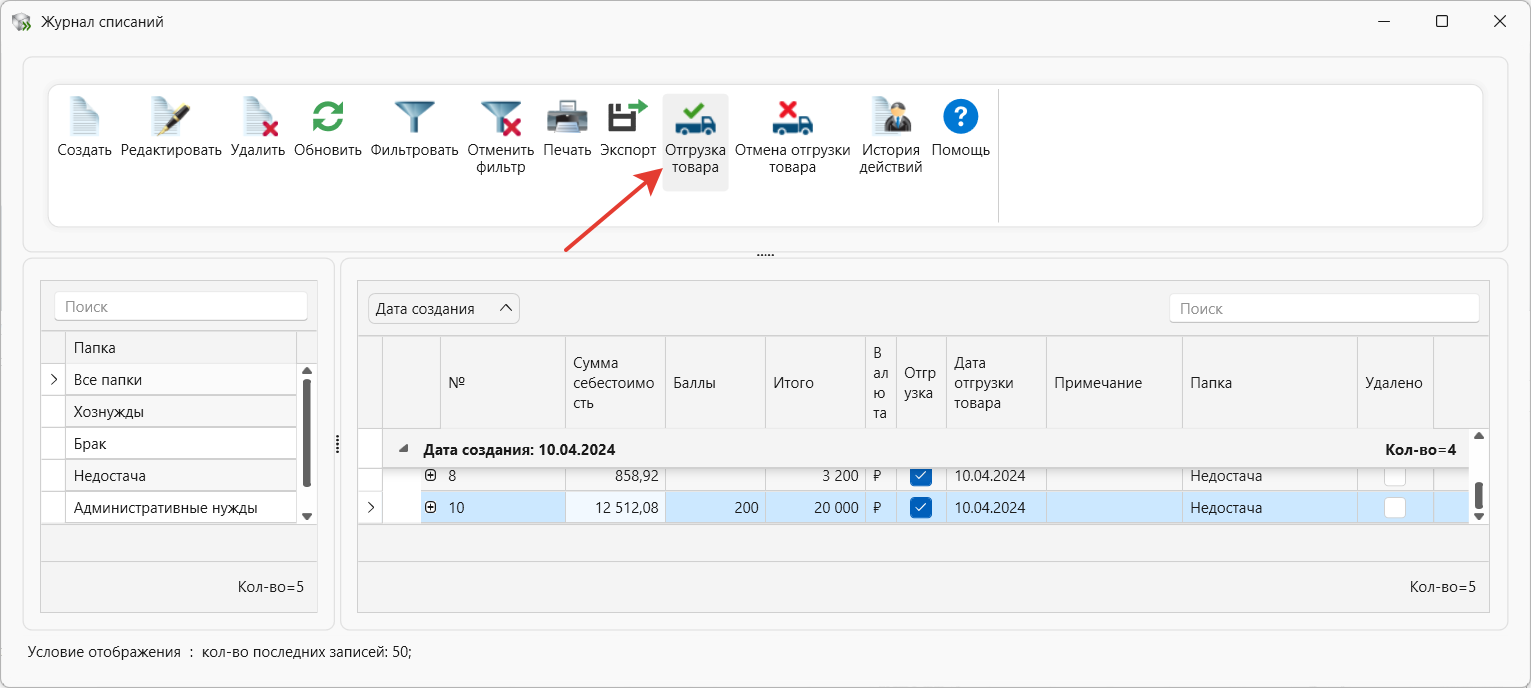Sort by Сумма себестоимость column header
The image size is (1531, 688).
click(615, 383)
